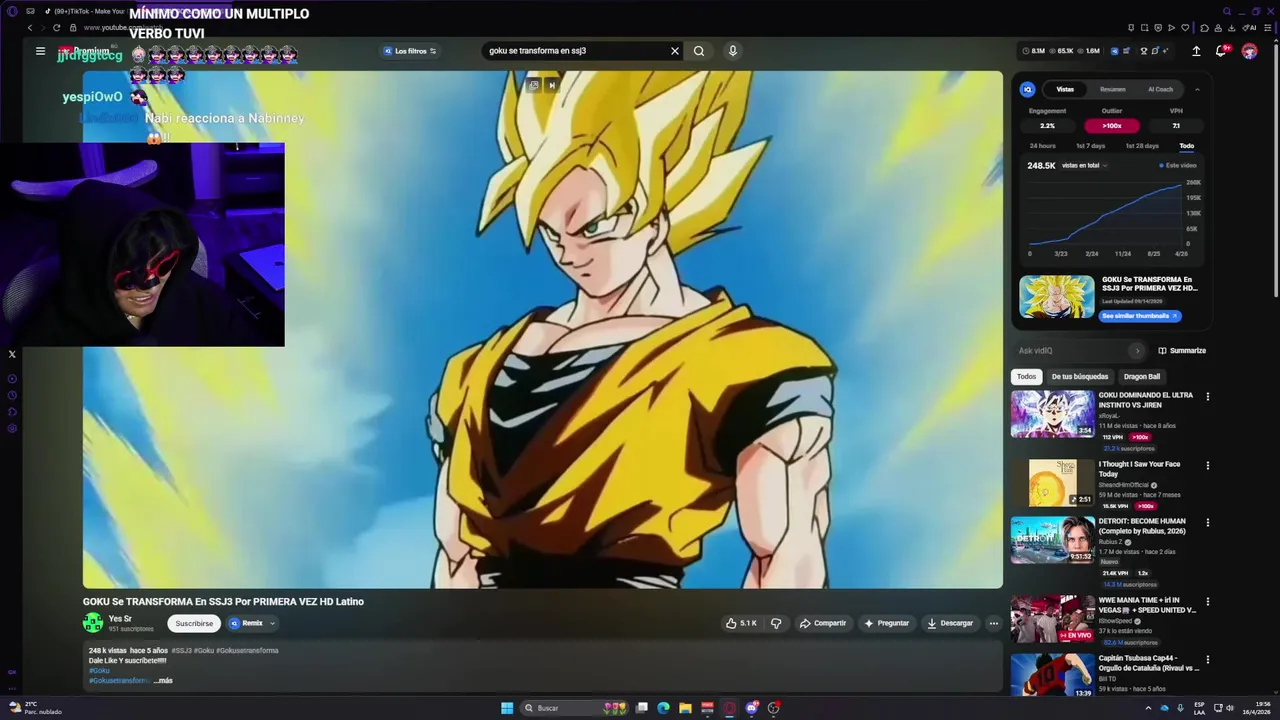The width and height of the screenshot is (1280, 720).
Task: Open Goku Dominando El Ultra Instinto thumbnail
Action: coord(1053,414)
